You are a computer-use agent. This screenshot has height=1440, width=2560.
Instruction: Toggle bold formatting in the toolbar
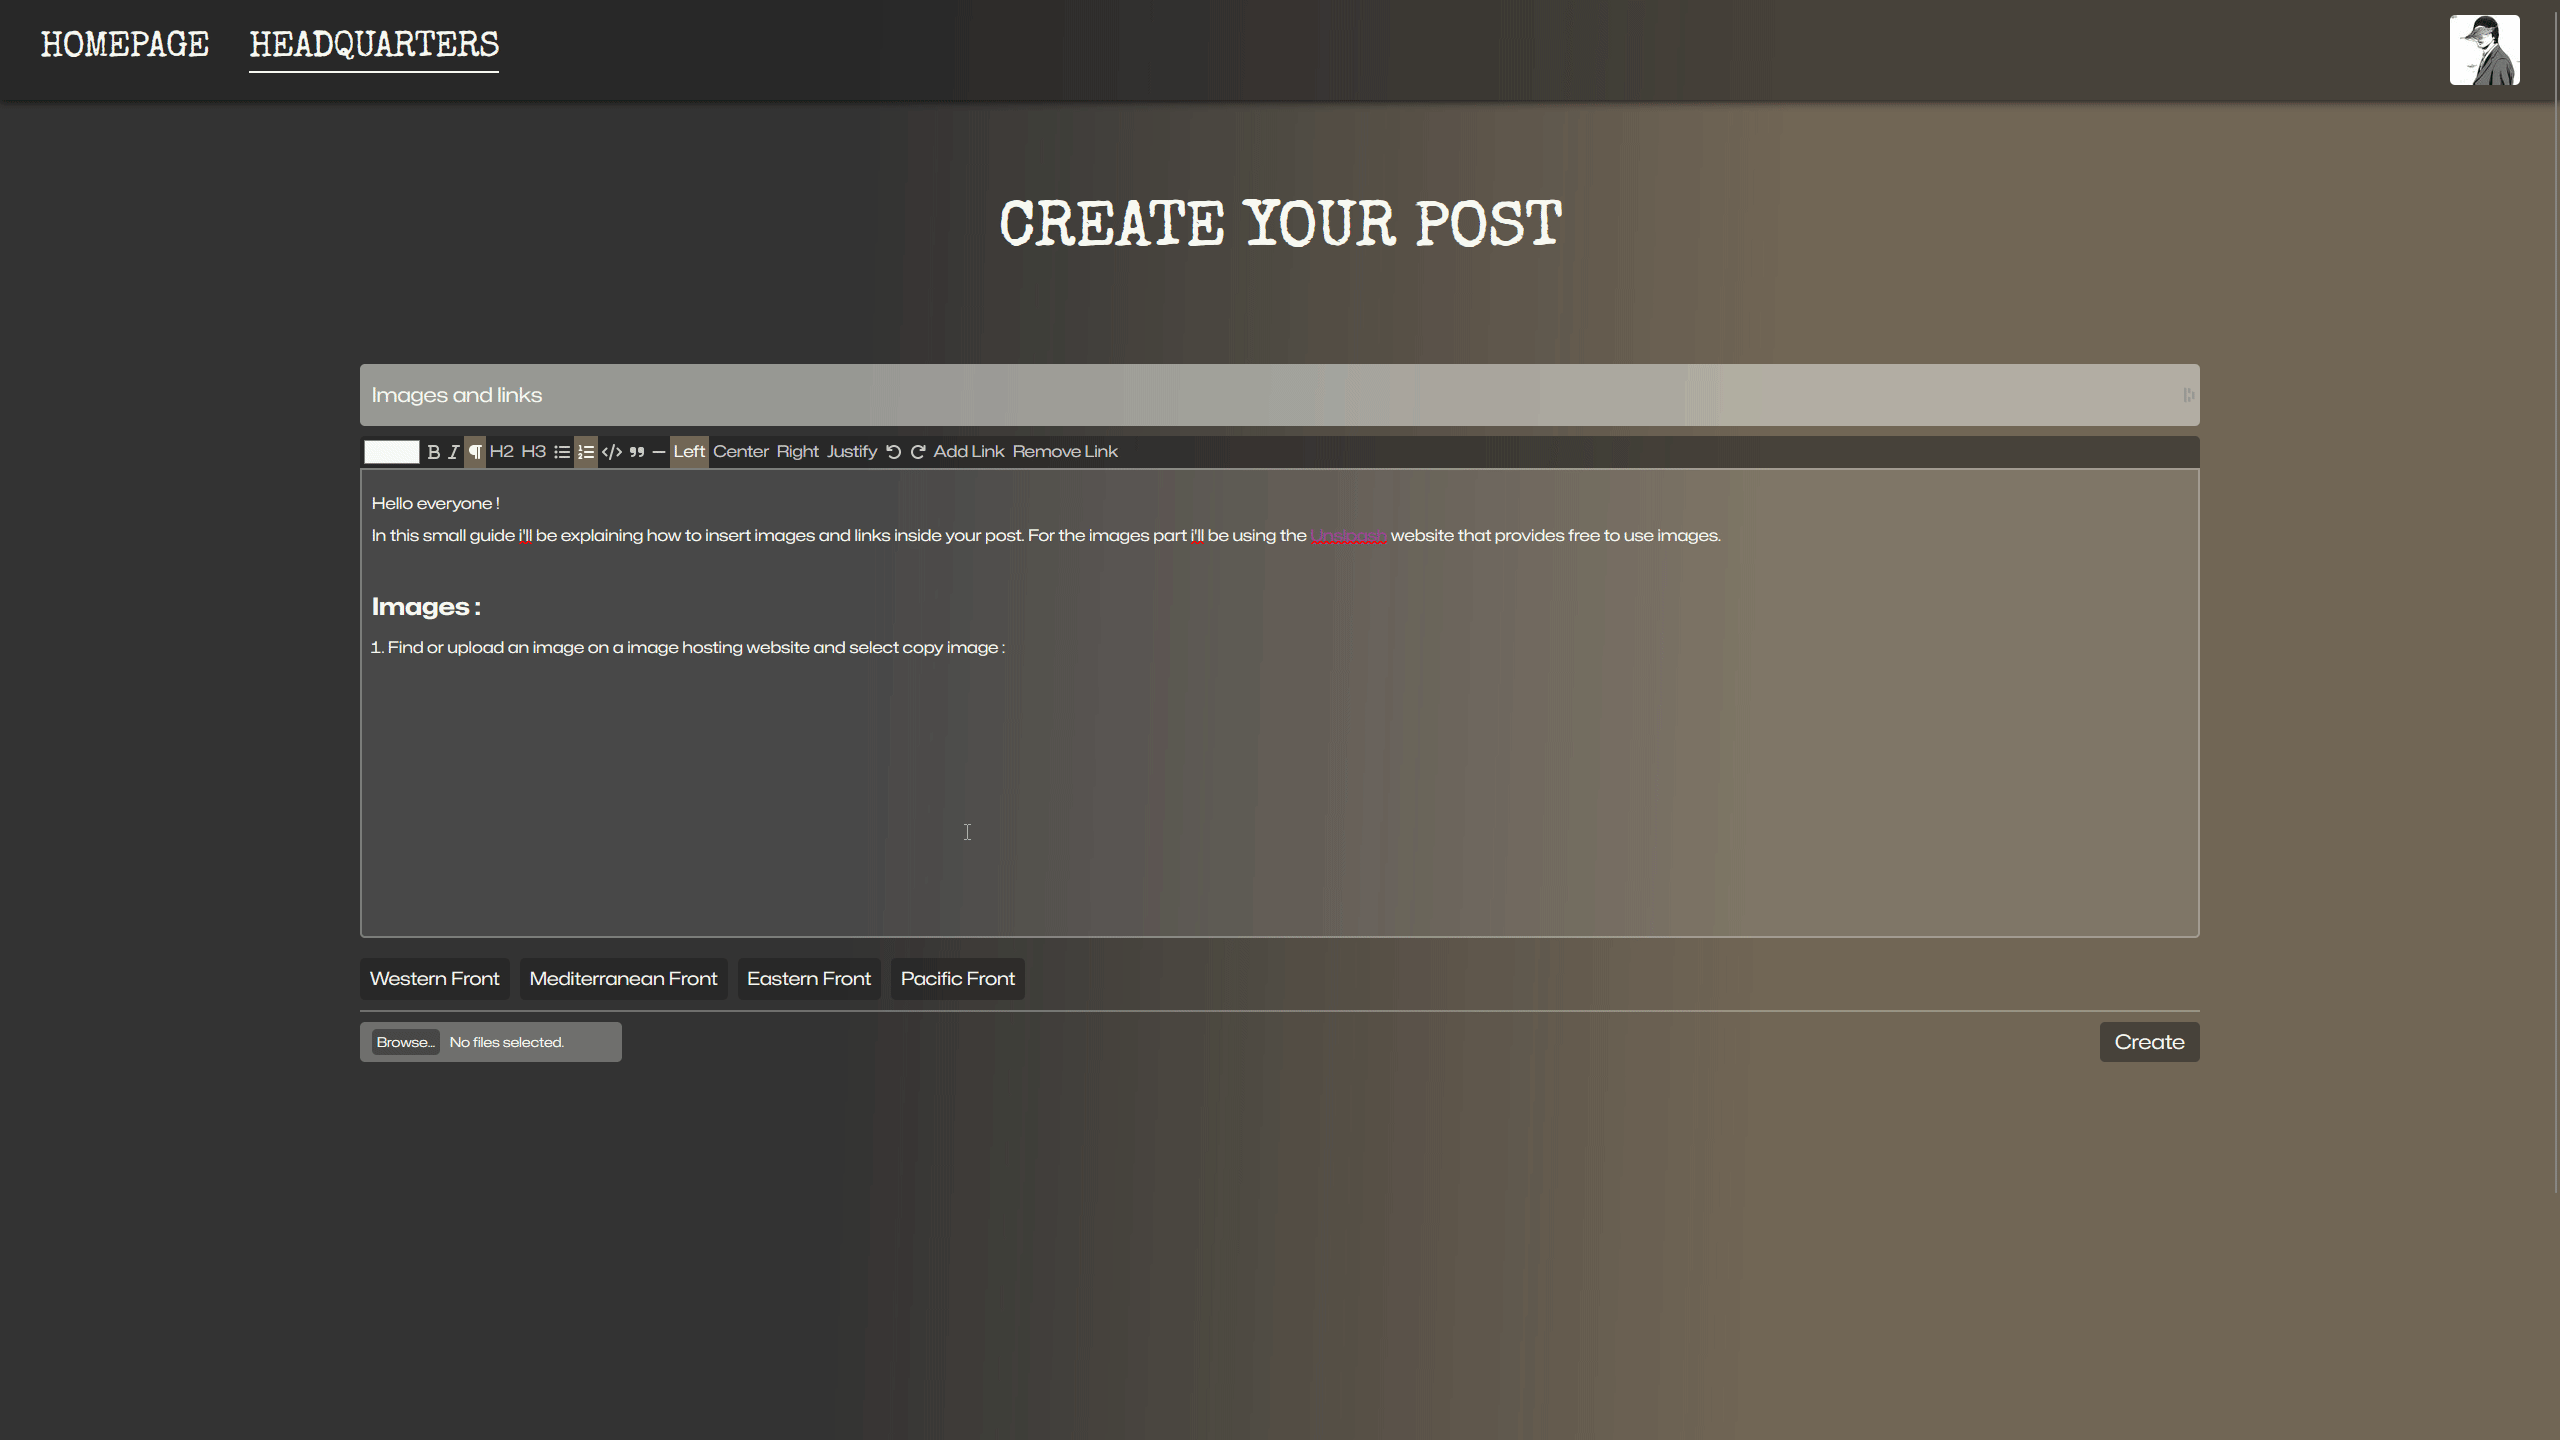coord(433,452)
